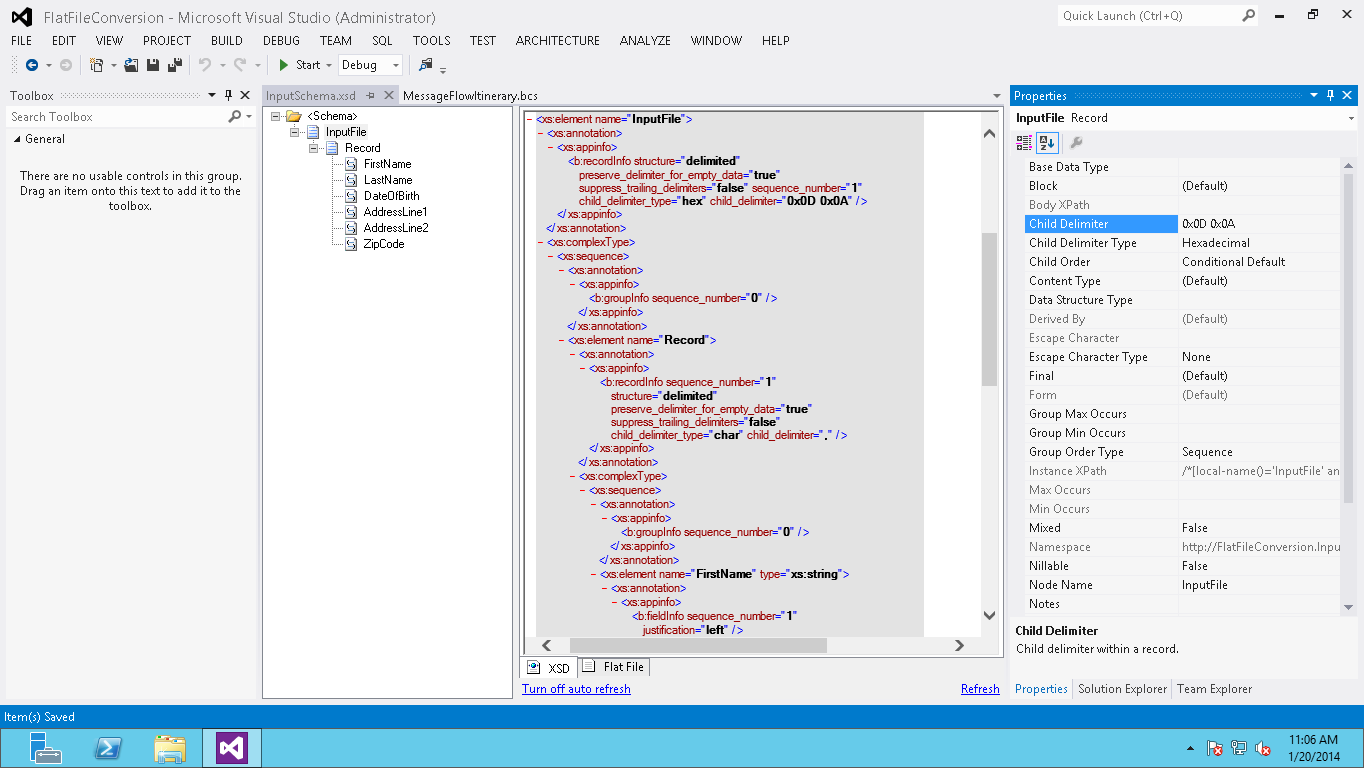The image size is (1364, 768).
Task: Open the BUILD menu
Action: [227, 41]
